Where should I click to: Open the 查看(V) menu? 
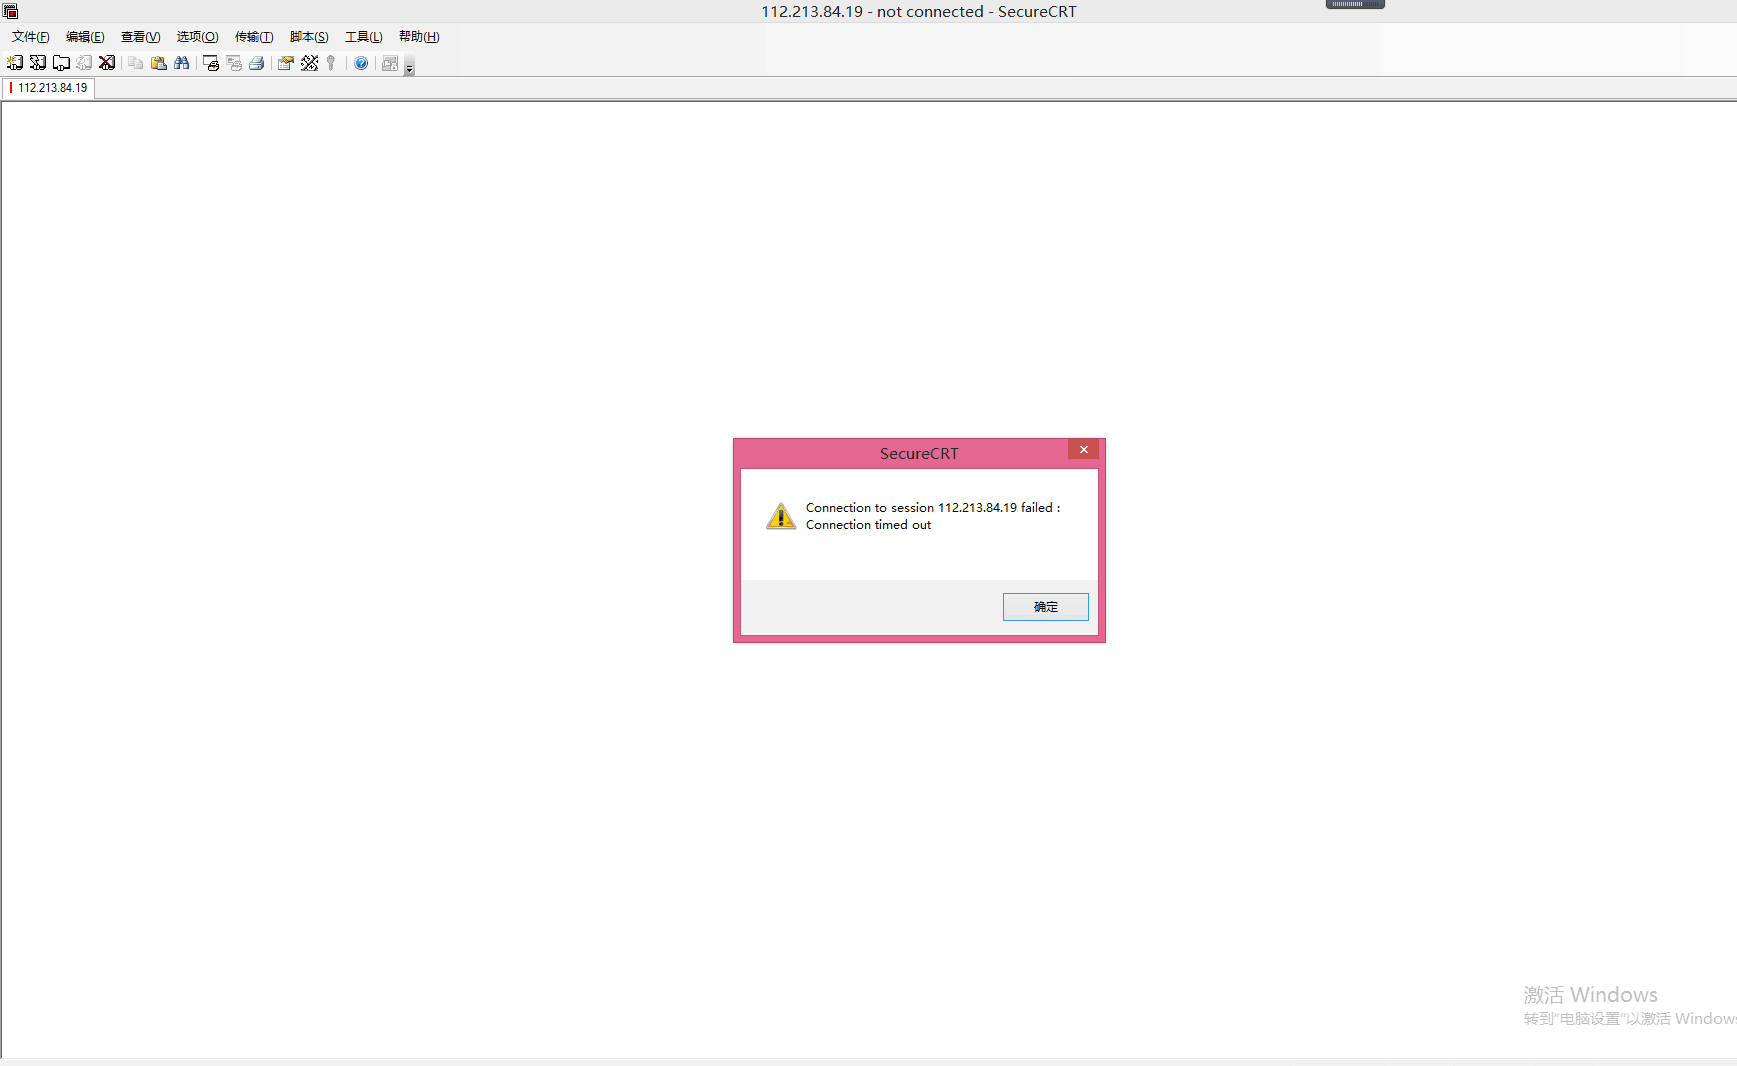coord(141,37)
